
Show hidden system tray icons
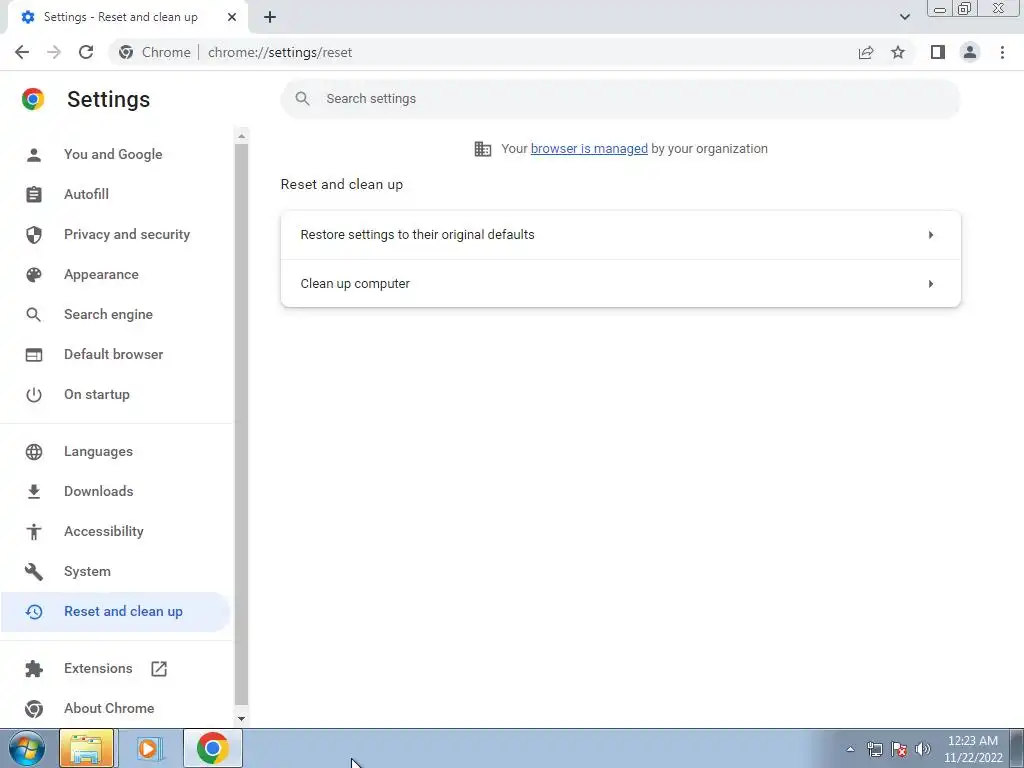click(850, 749)
